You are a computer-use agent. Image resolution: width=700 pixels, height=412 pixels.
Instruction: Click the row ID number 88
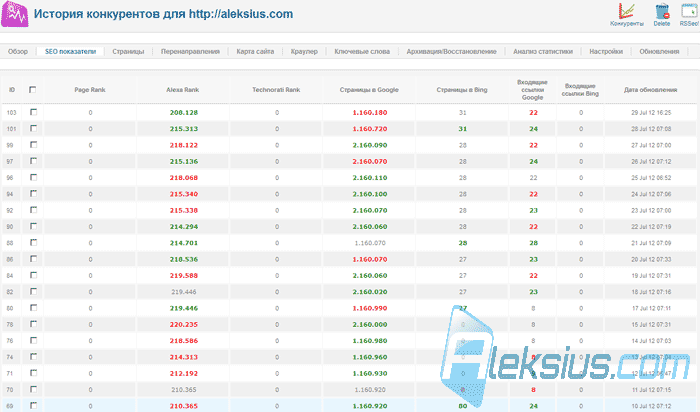(x=10, y=243)
